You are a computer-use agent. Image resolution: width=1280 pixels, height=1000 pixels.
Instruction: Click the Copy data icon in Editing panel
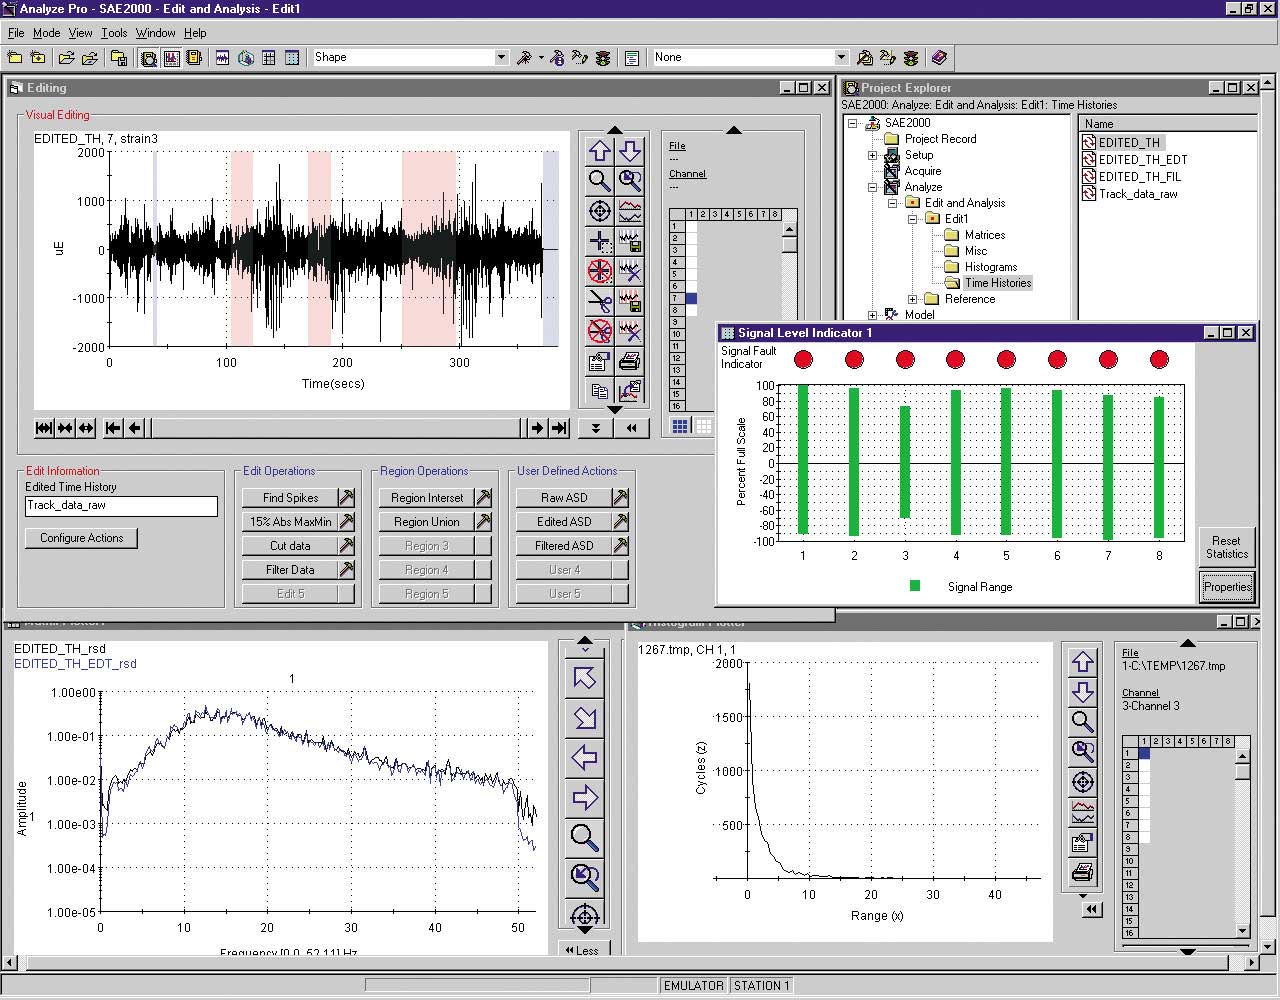(599, 391)
